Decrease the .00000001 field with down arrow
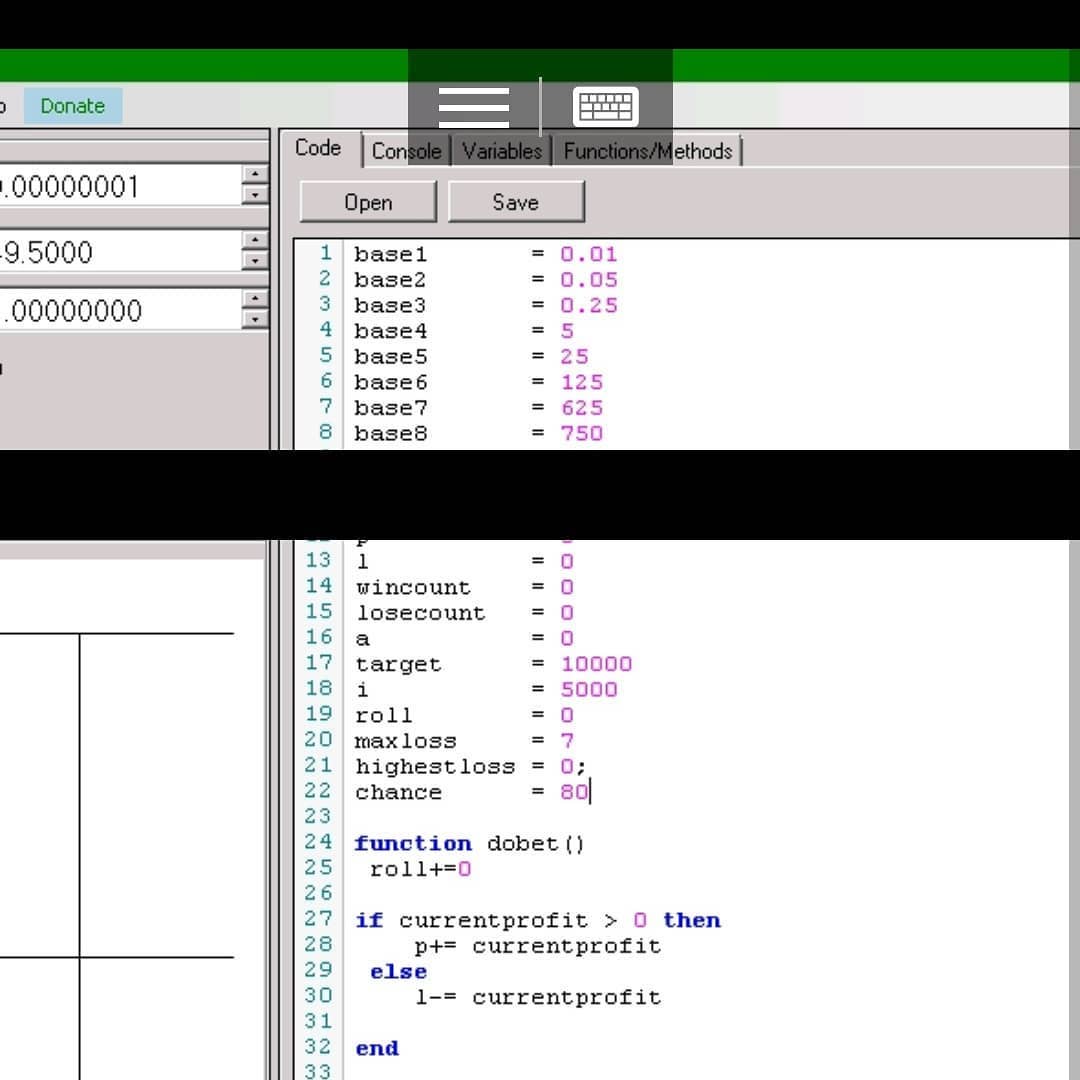 pyautogui.click(x=256, y=195)
